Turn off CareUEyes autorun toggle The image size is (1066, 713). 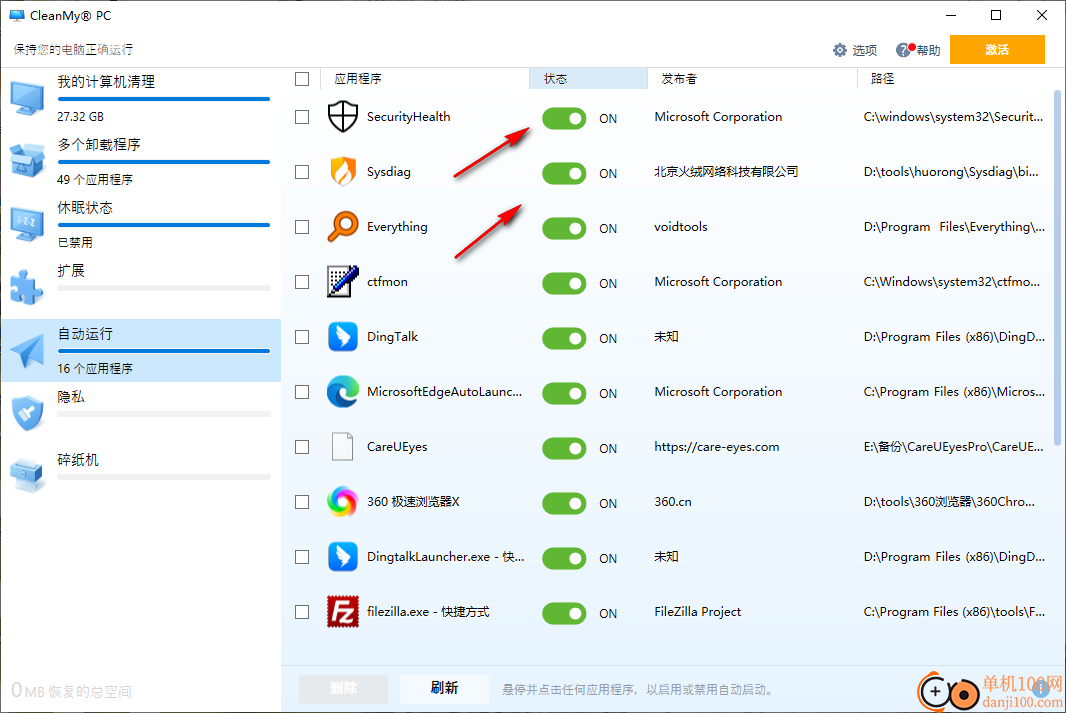point(564,449)
